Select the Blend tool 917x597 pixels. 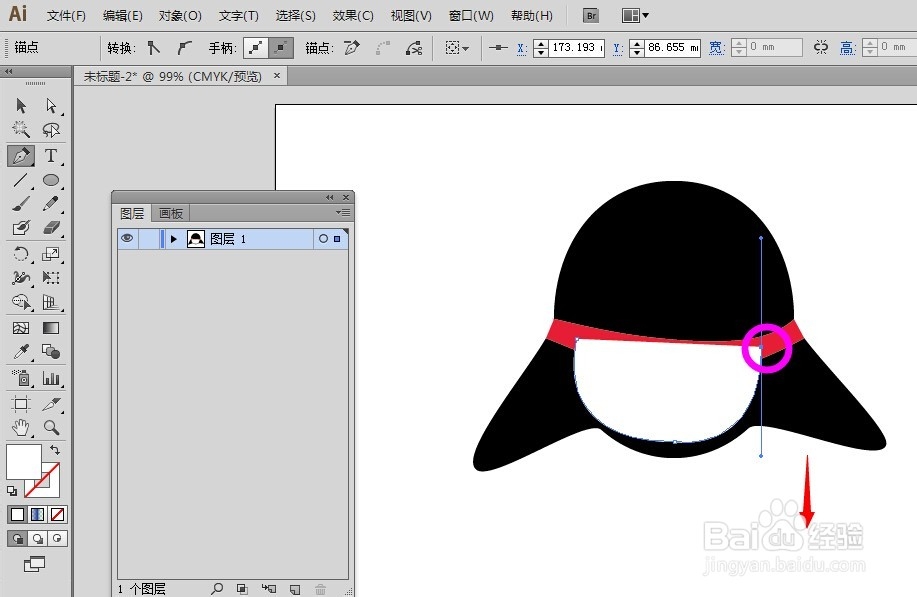[51, 351]
